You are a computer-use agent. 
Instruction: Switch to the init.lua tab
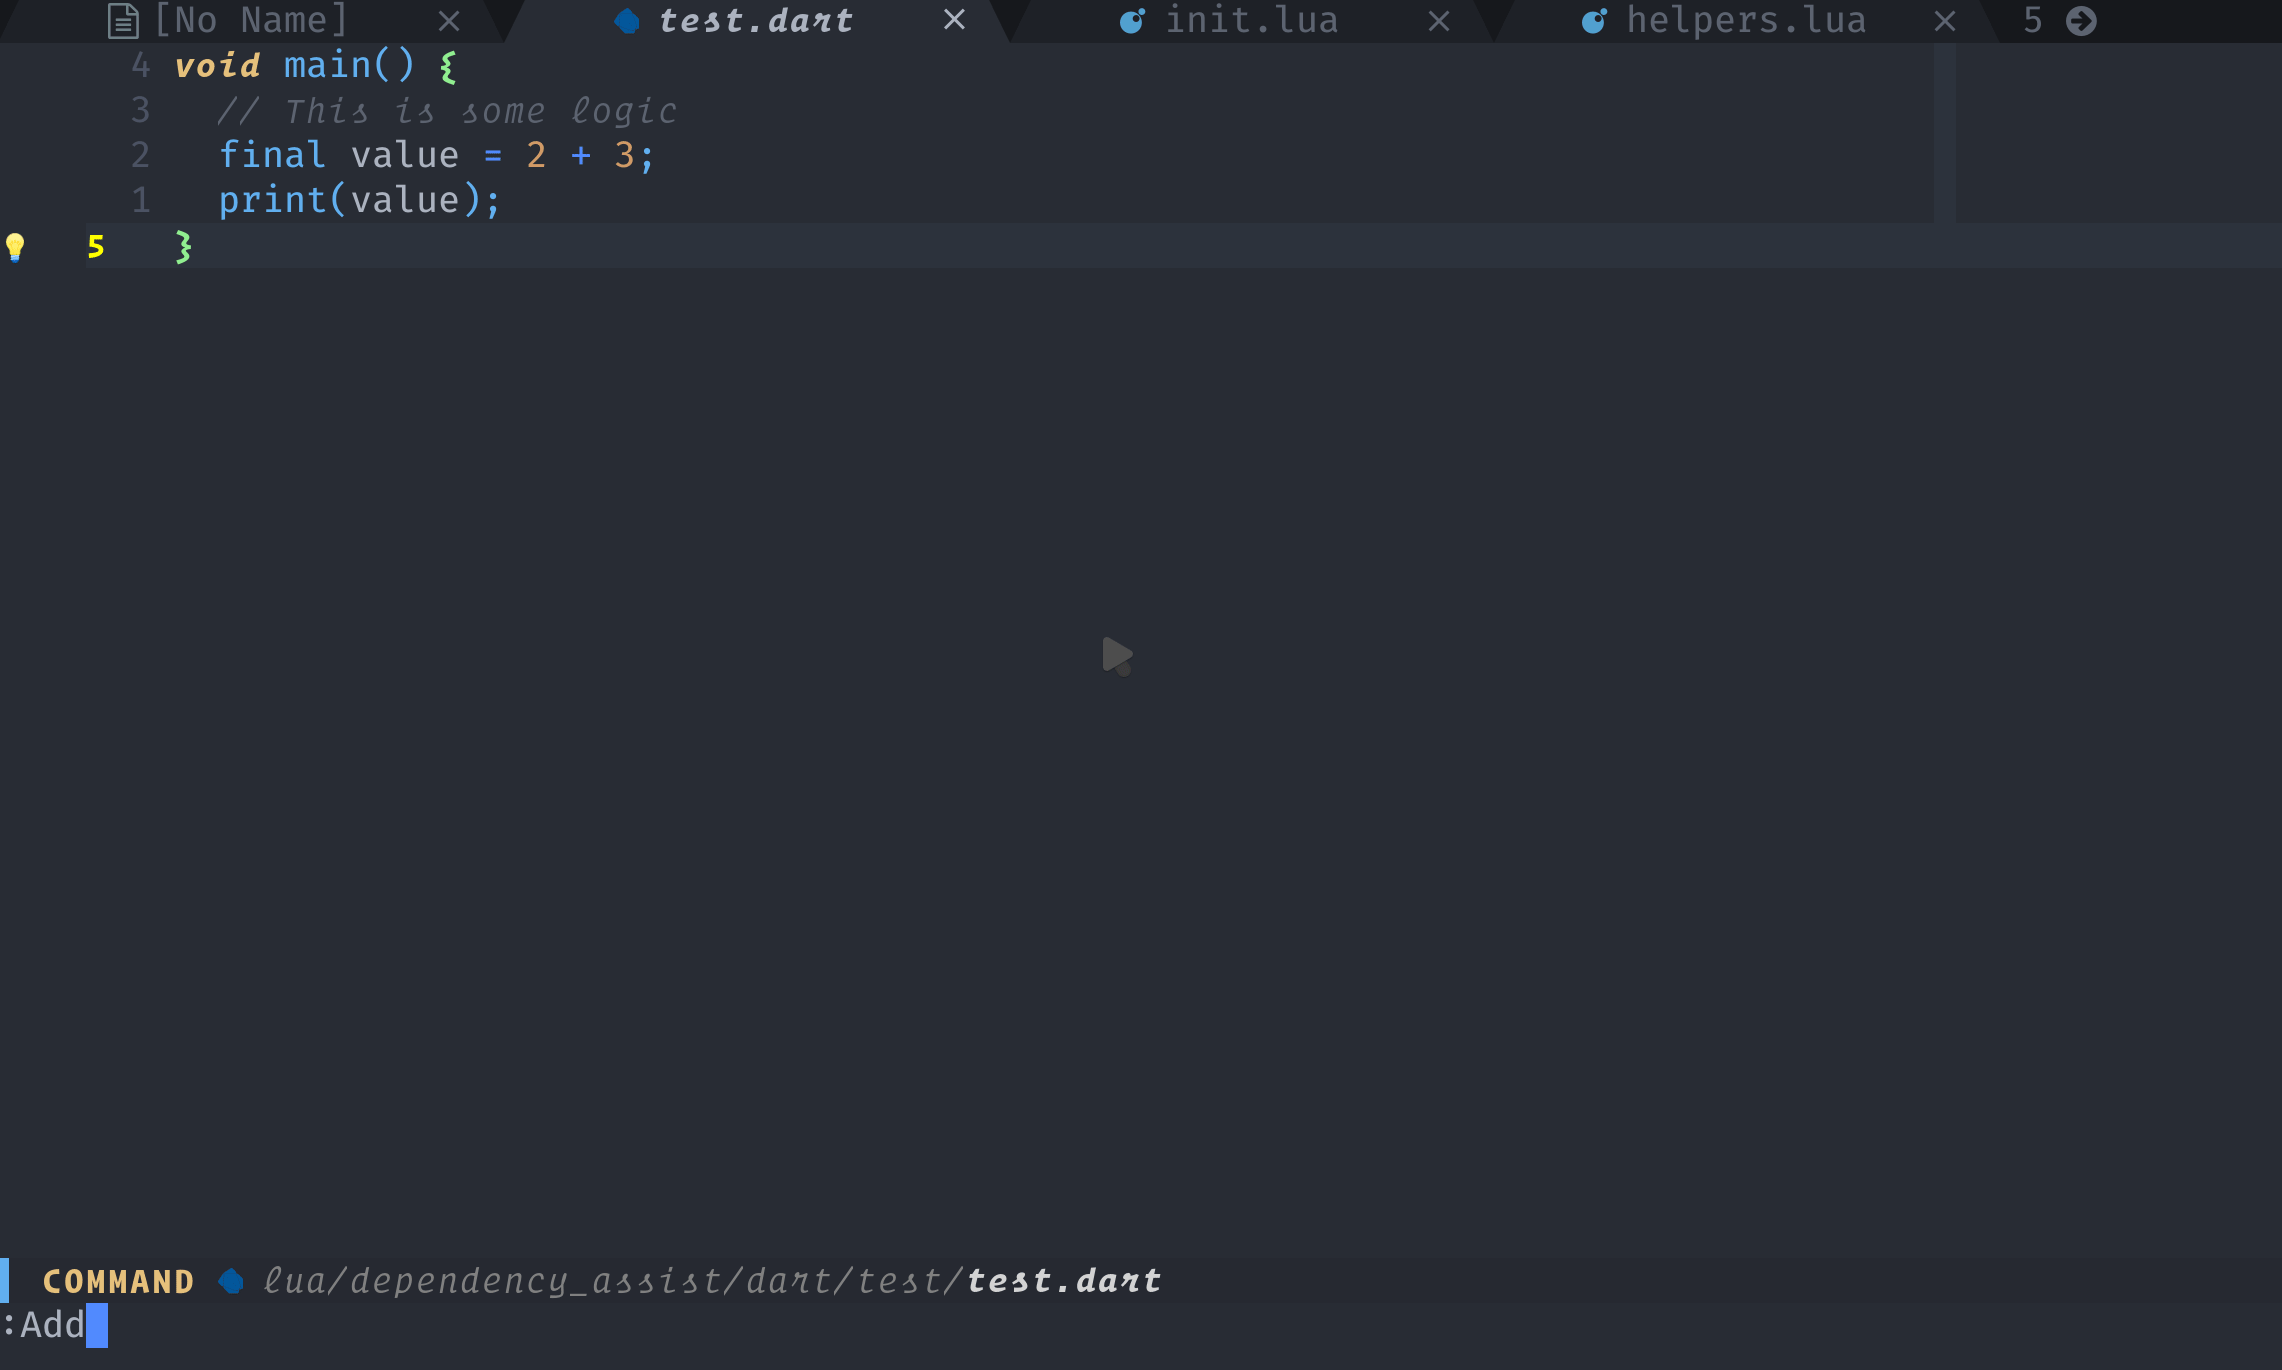[x=1251, y=21]
